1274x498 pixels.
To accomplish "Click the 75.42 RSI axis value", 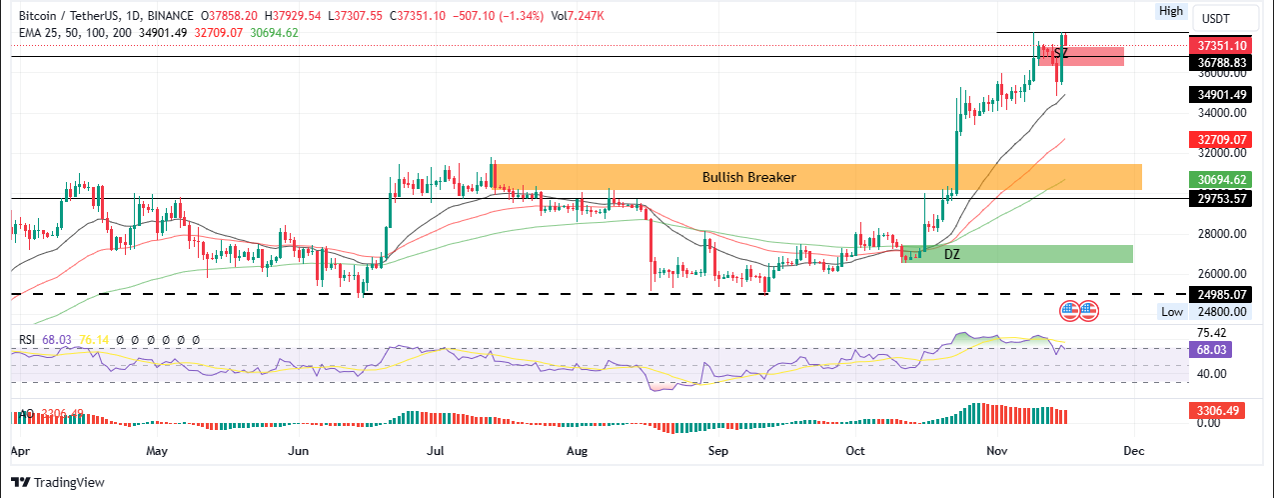I will [x=1213, y=333].
